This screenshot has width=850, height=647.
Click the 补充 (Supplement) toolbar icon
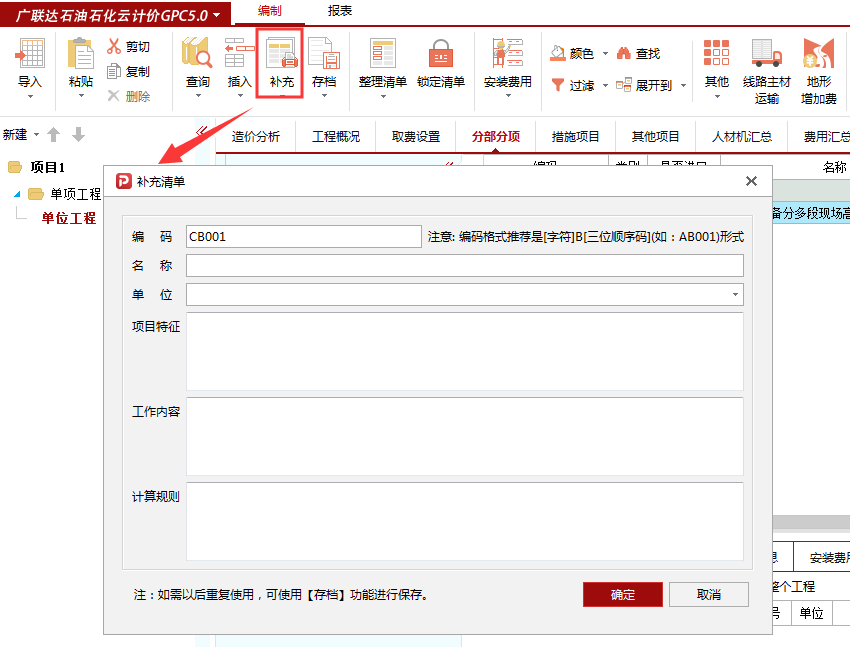(x=281, y=55)
